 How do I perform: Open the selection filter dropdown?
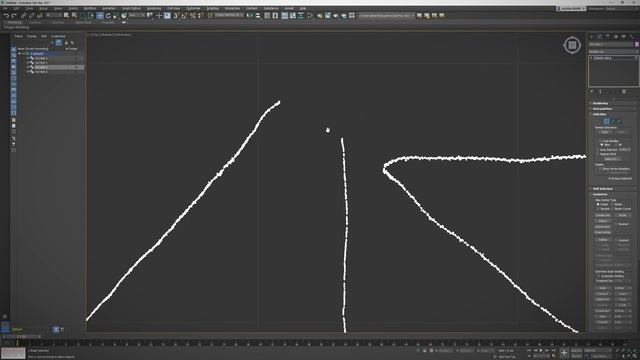(55, 16)
